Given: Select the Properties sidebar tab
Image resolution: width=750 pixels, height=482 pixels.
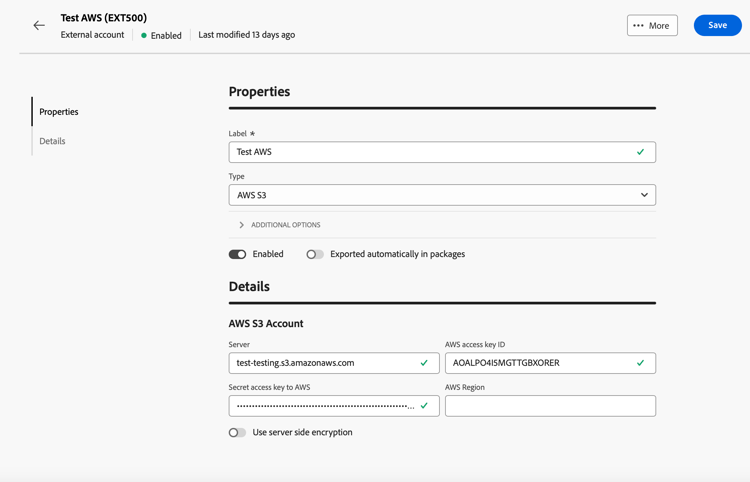Looking at the screenshot, I should click(x=59, y=112).
